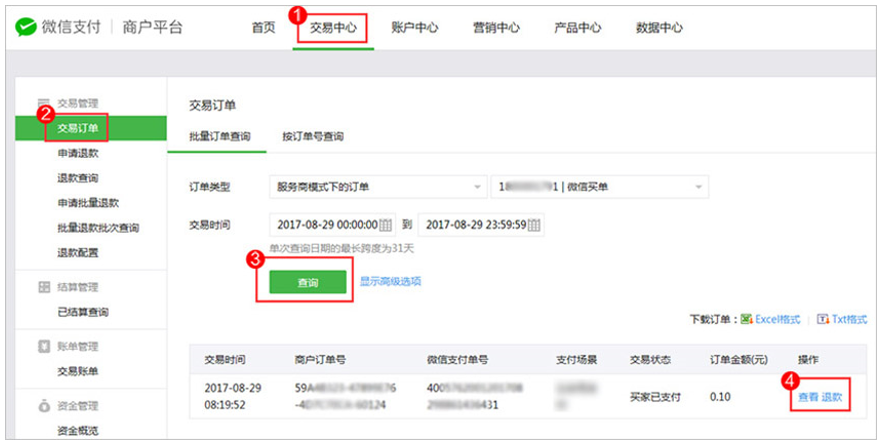Expand the merchant dropdown showing 微信买单
This screenshot has width=887, height=445.
tap(600, 187)
